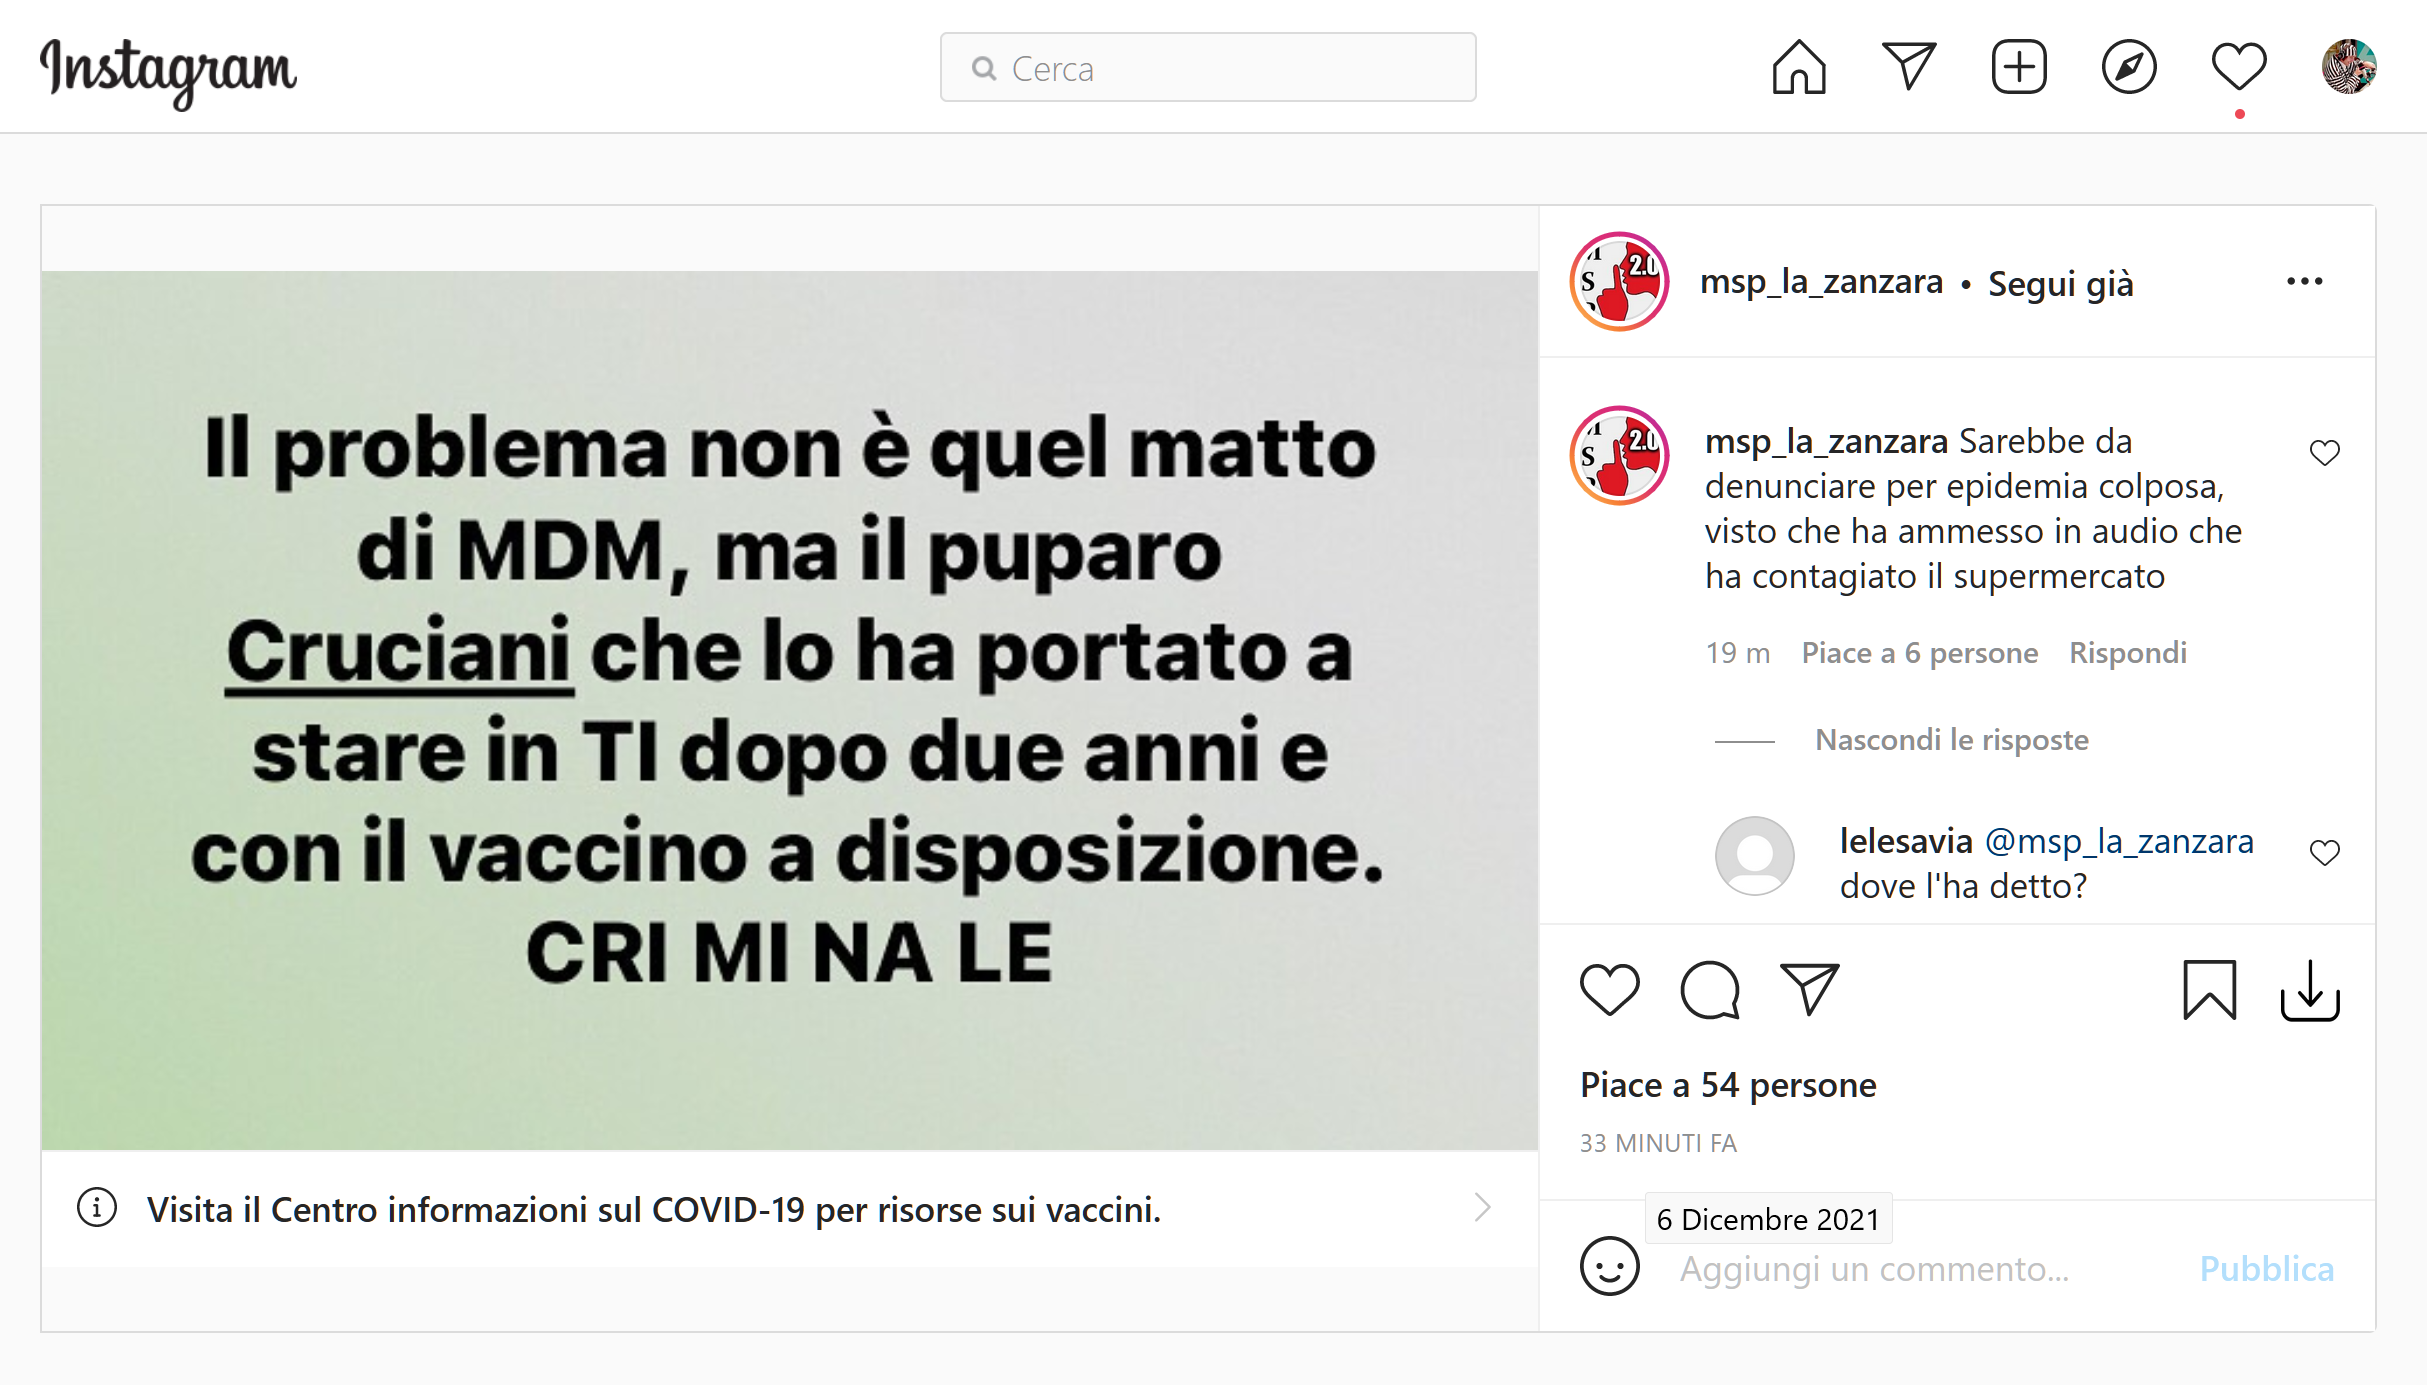
Task: Share post with paper plane icon below comments
Action: click(x=1810, y=989)
